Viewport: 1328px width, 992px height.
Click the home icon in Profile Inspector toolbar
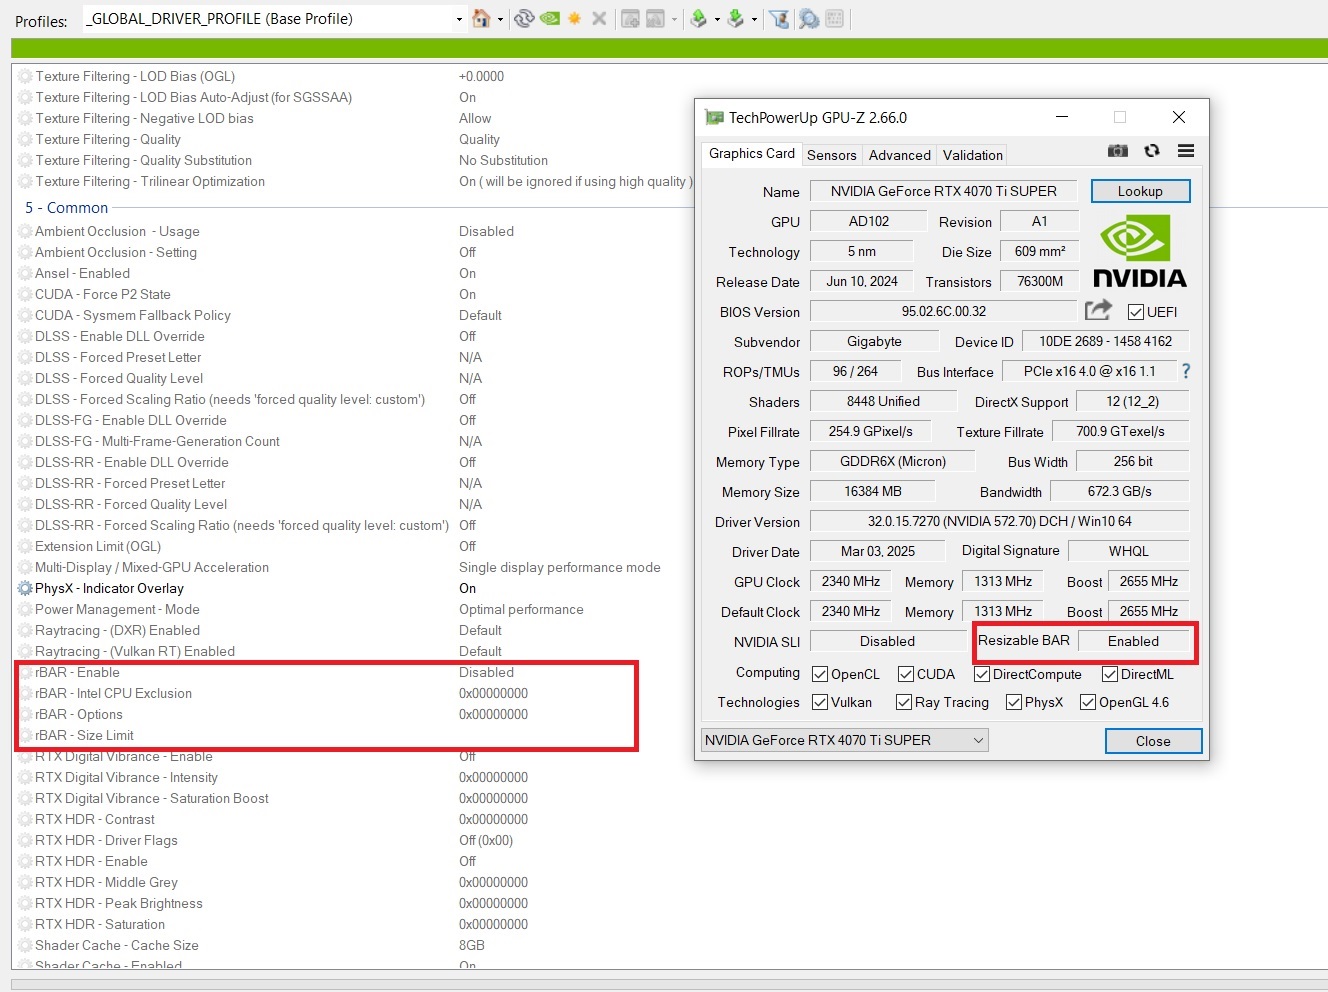click(481, 18)
